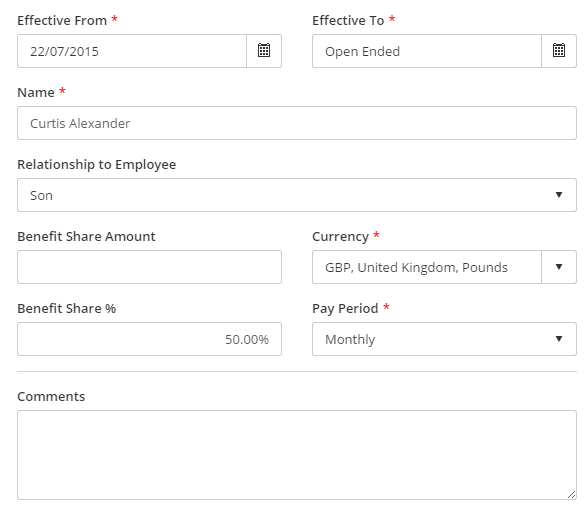Click the Open Ended date field

pos(427,51)
